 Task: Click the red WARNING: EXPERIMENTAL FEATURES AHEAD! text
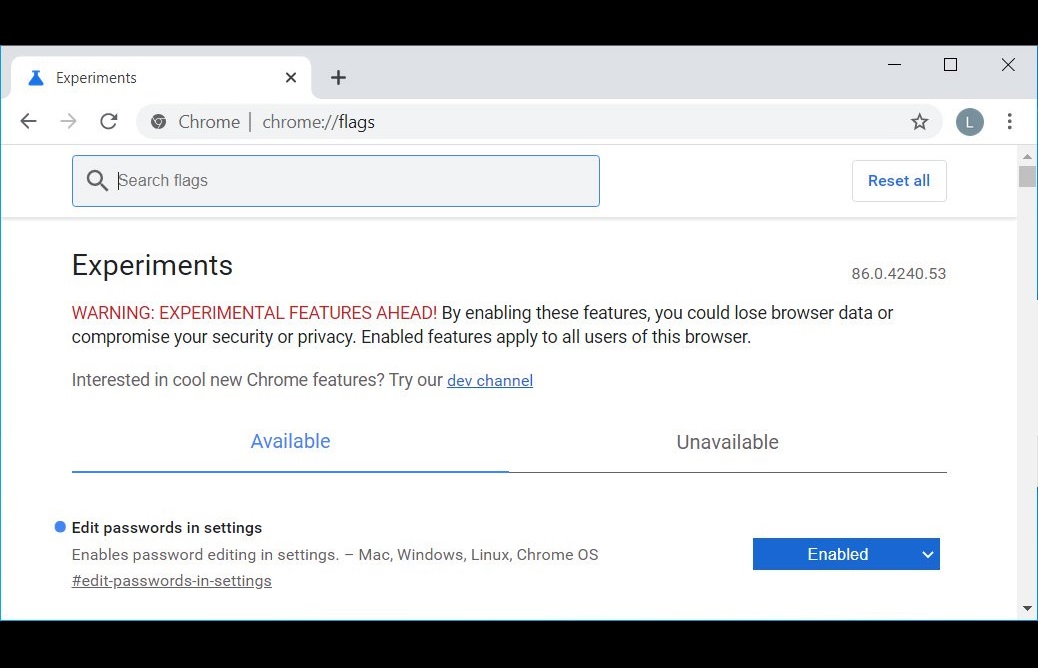[254, 312]
